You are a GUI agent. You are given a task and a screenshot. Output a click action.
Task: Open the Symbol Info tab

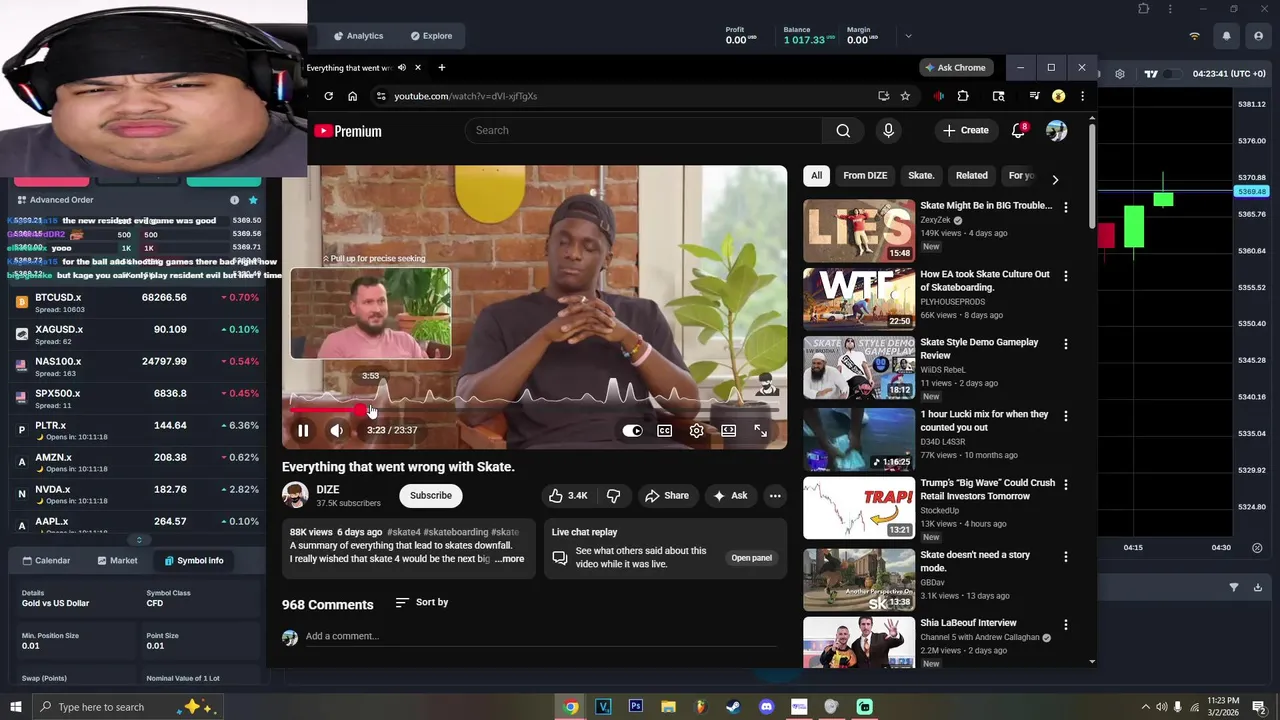pyautogui.click(x=194, y=561)
